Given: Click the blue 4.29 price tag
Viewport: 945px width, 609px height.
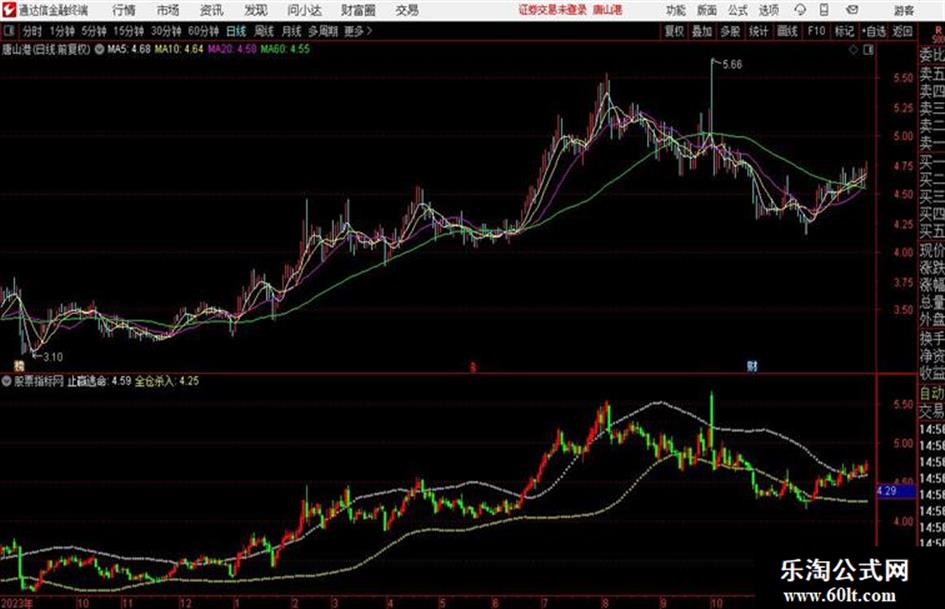Looking at the screenshot, I should pos(896,491).
